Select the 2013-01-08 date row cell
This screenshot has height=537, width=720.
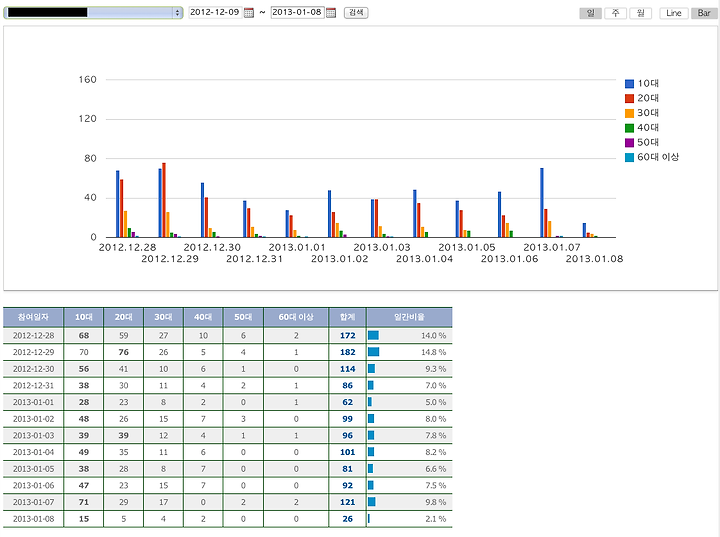click(x=33, y=519)
